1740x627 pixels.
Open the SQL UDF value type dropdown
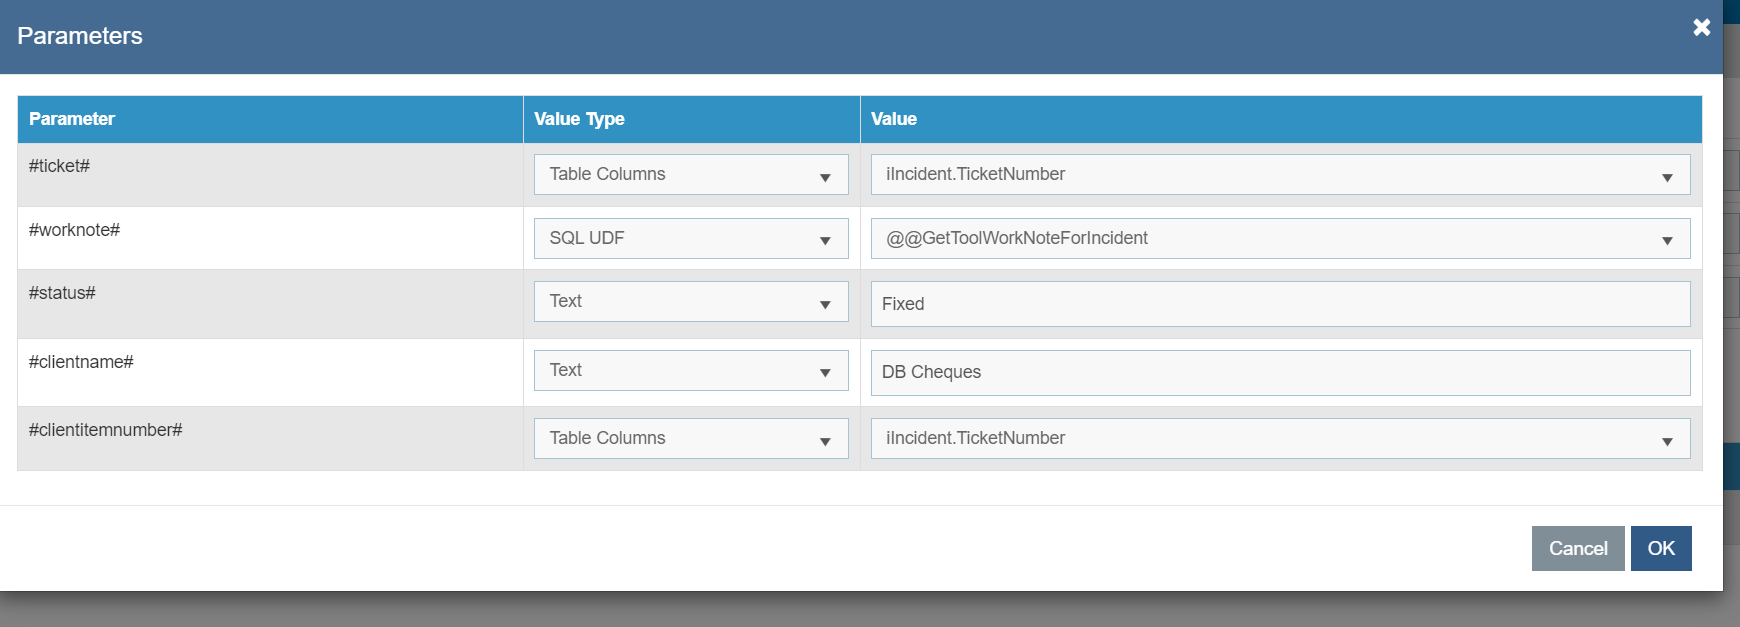point(691,239)
